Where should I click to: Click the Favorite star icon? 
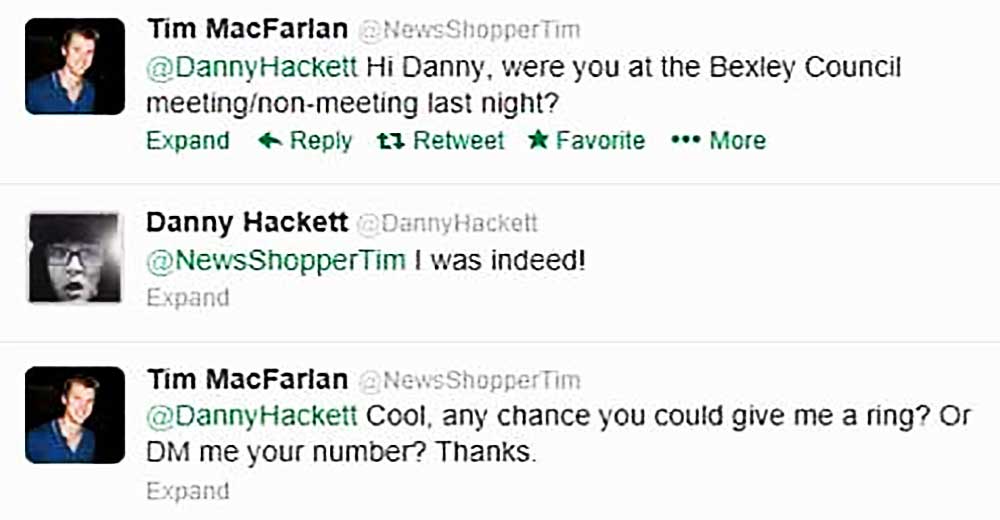539,141
